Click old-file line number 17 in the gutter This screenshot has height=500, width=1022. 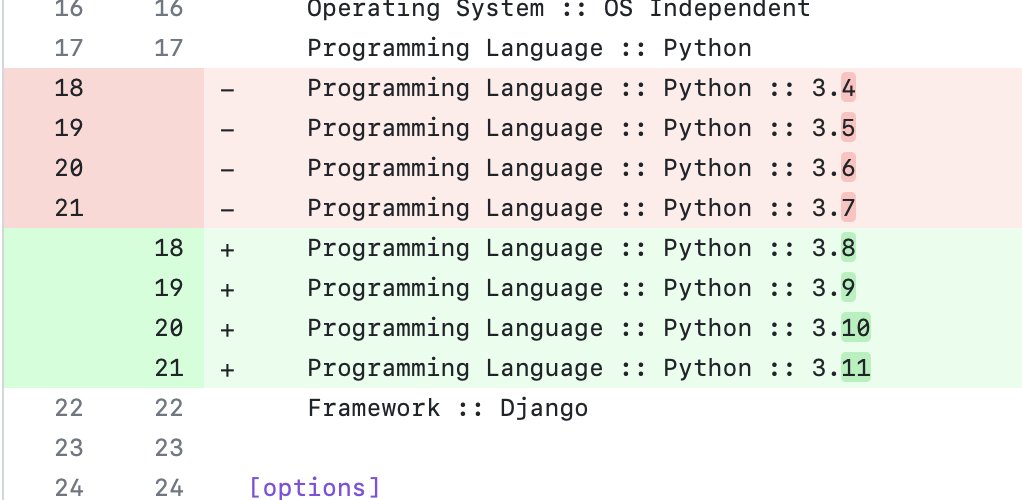(x=69, y=48)
